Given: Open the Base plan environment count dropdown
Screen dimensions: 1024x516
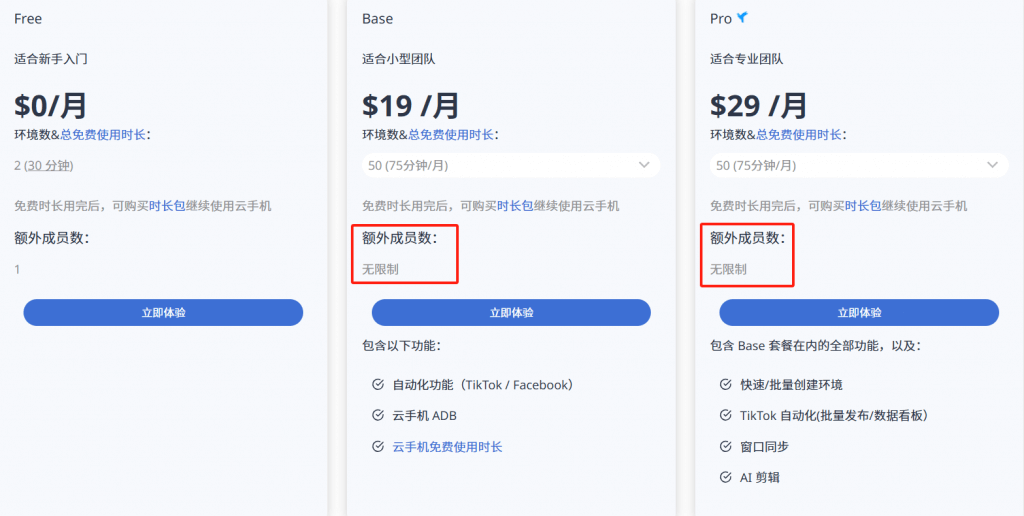Looking at the screenshot, I should [510, 165].
